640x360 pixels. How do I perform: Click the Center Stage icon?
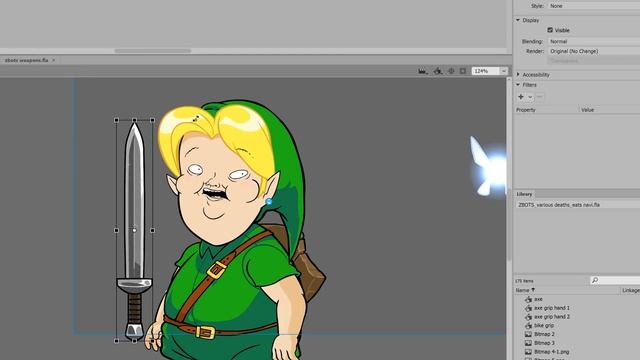451,71
